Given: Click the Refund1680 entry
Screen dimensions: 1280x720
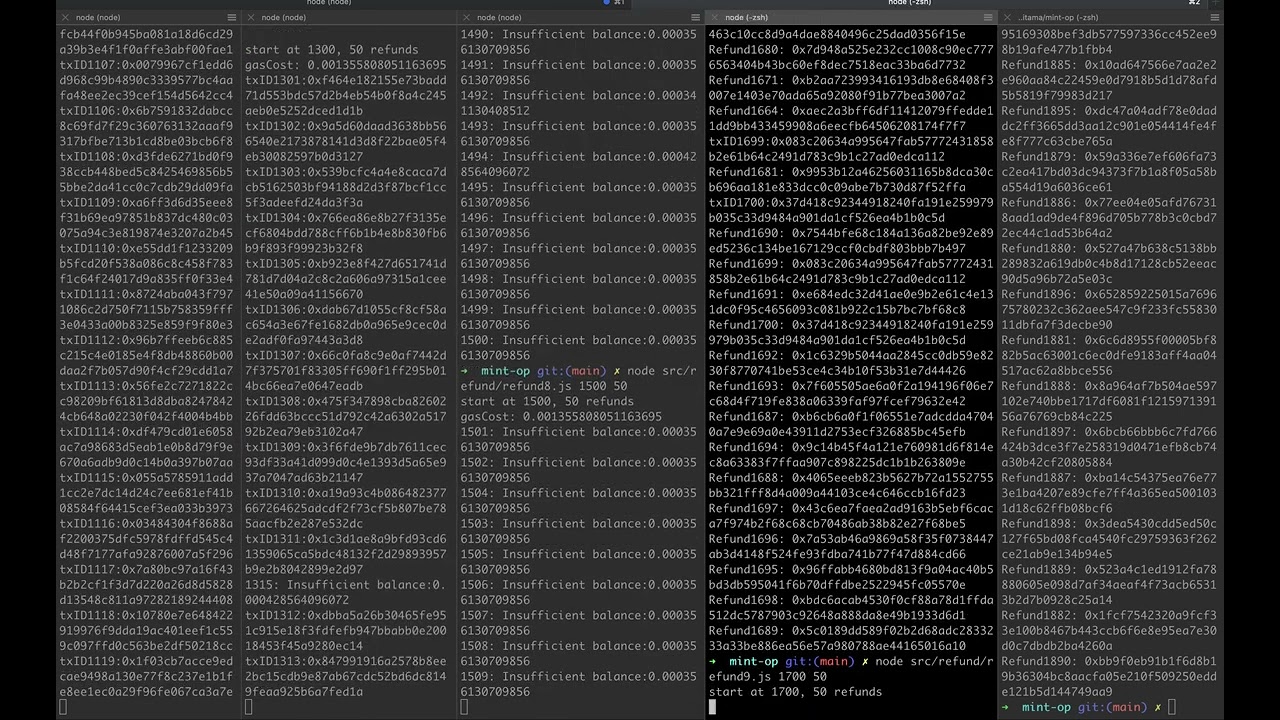Looking at the screenshot, I should [851, 57].
